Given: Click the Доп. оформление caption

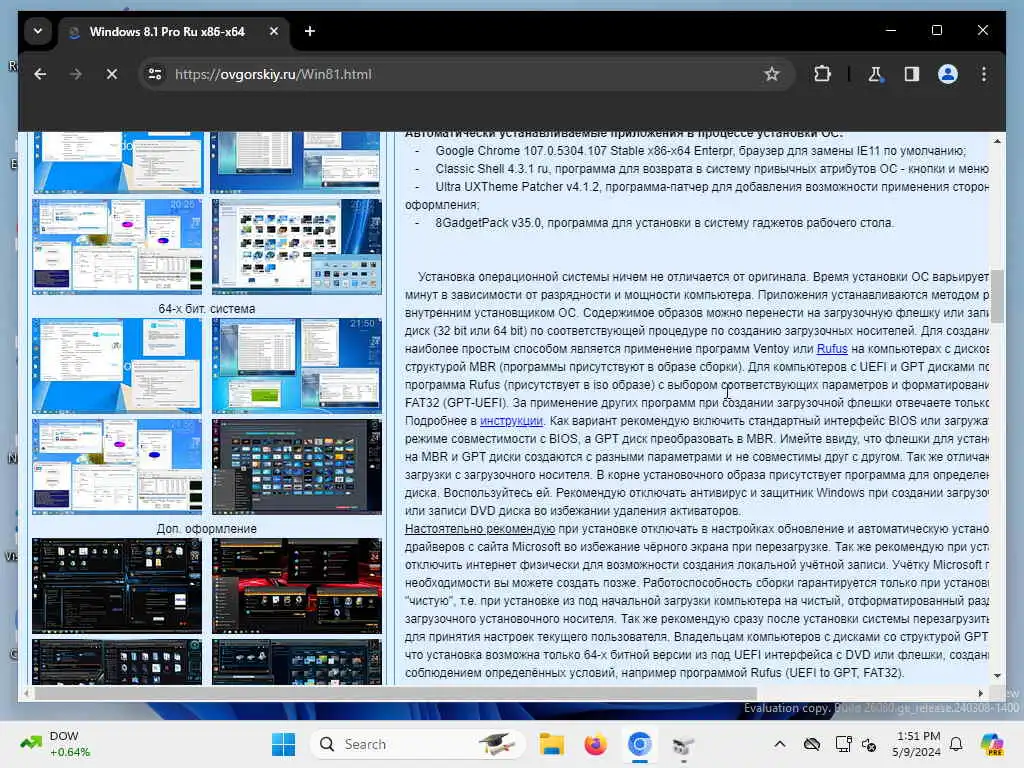Looking at the screenshot, I should tap(206, 529).
